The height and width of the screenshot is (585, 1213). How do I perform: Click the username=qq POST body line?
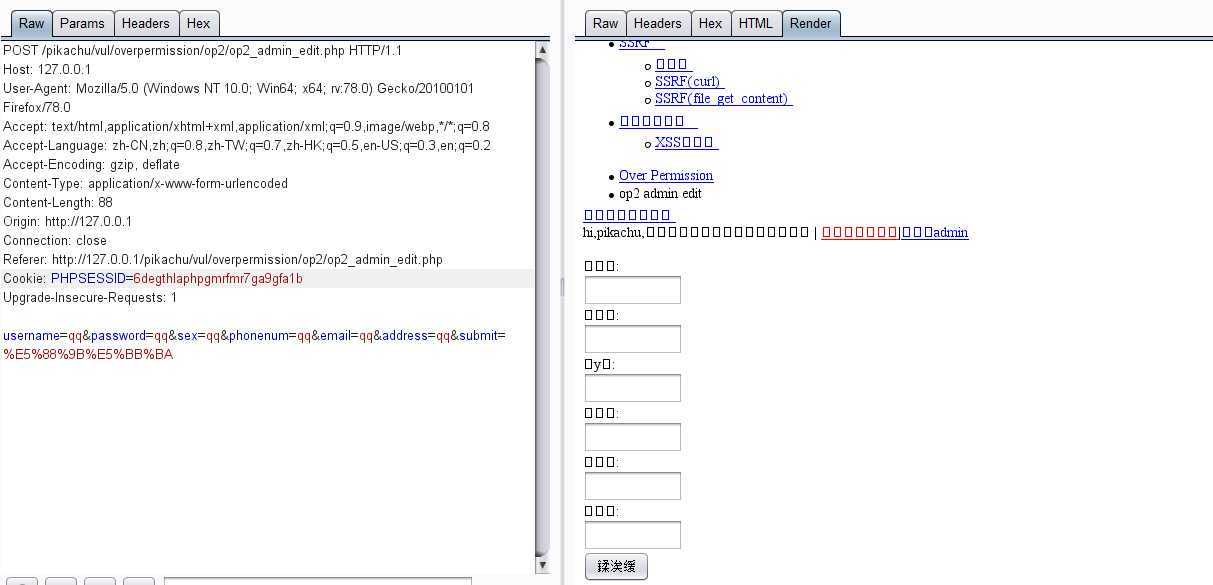(x=255, y=335)
